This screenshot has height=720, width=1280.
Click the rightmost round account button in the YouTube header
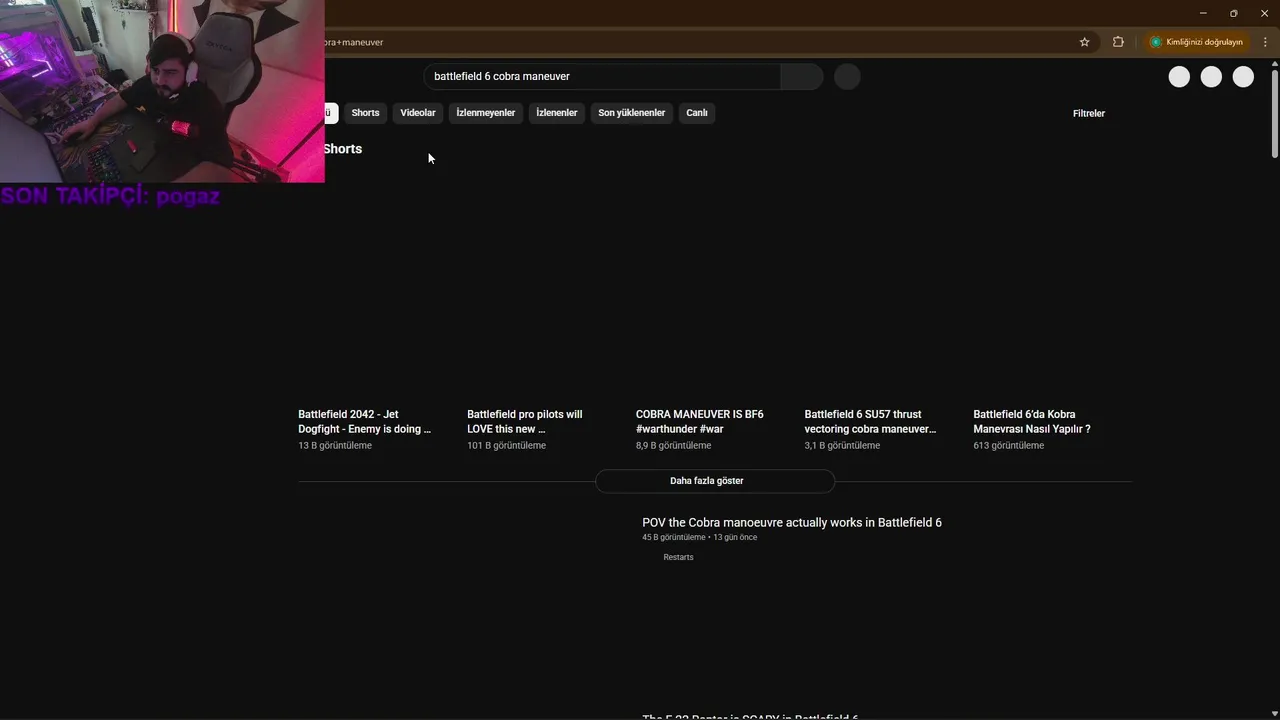[x=1243, y=77]
